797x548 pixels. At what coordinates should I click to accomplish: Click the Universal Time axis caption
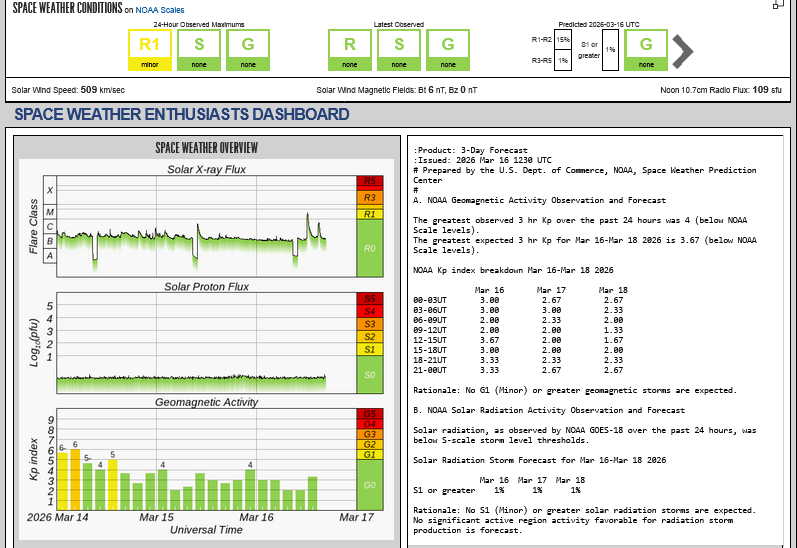[206, 530]
